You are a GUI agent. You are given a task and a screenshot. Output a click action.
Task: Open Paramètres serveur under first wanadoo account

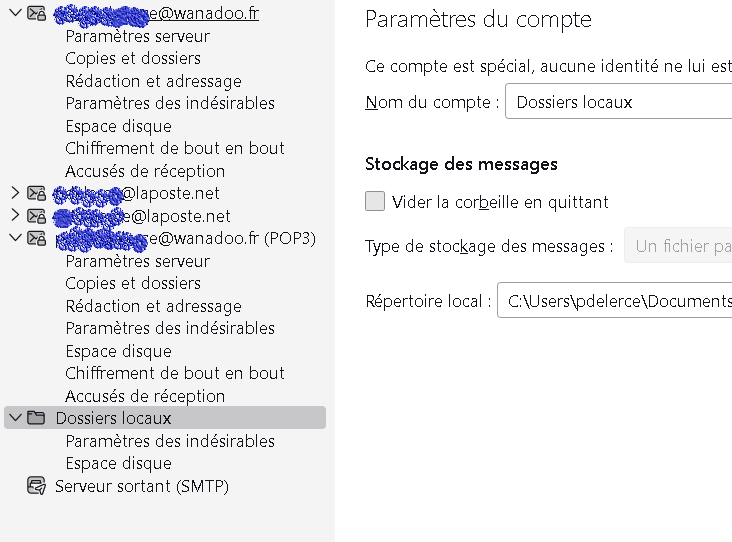pyautogui.click(x=137, y=36)
